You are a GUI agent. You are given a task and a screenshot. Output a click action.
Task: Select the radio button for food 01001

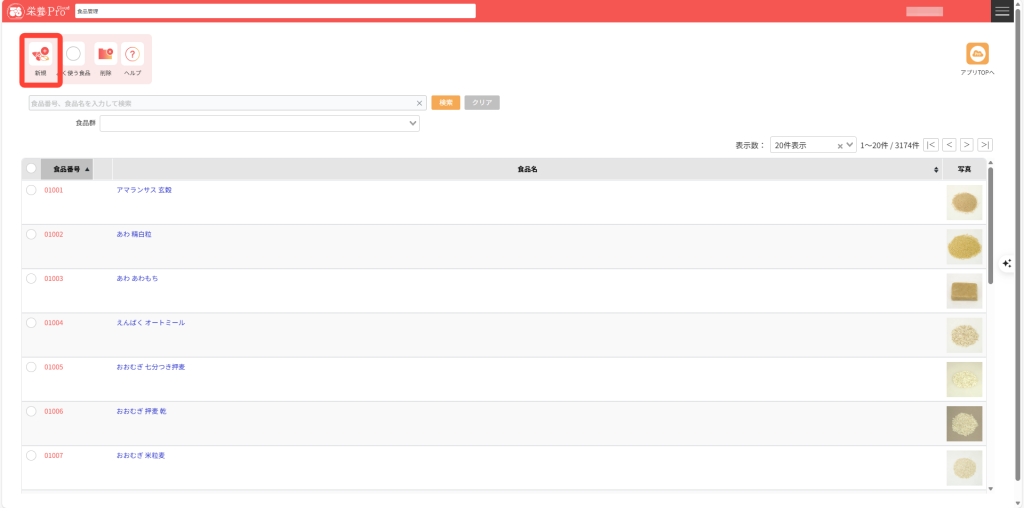click(31, 190)
